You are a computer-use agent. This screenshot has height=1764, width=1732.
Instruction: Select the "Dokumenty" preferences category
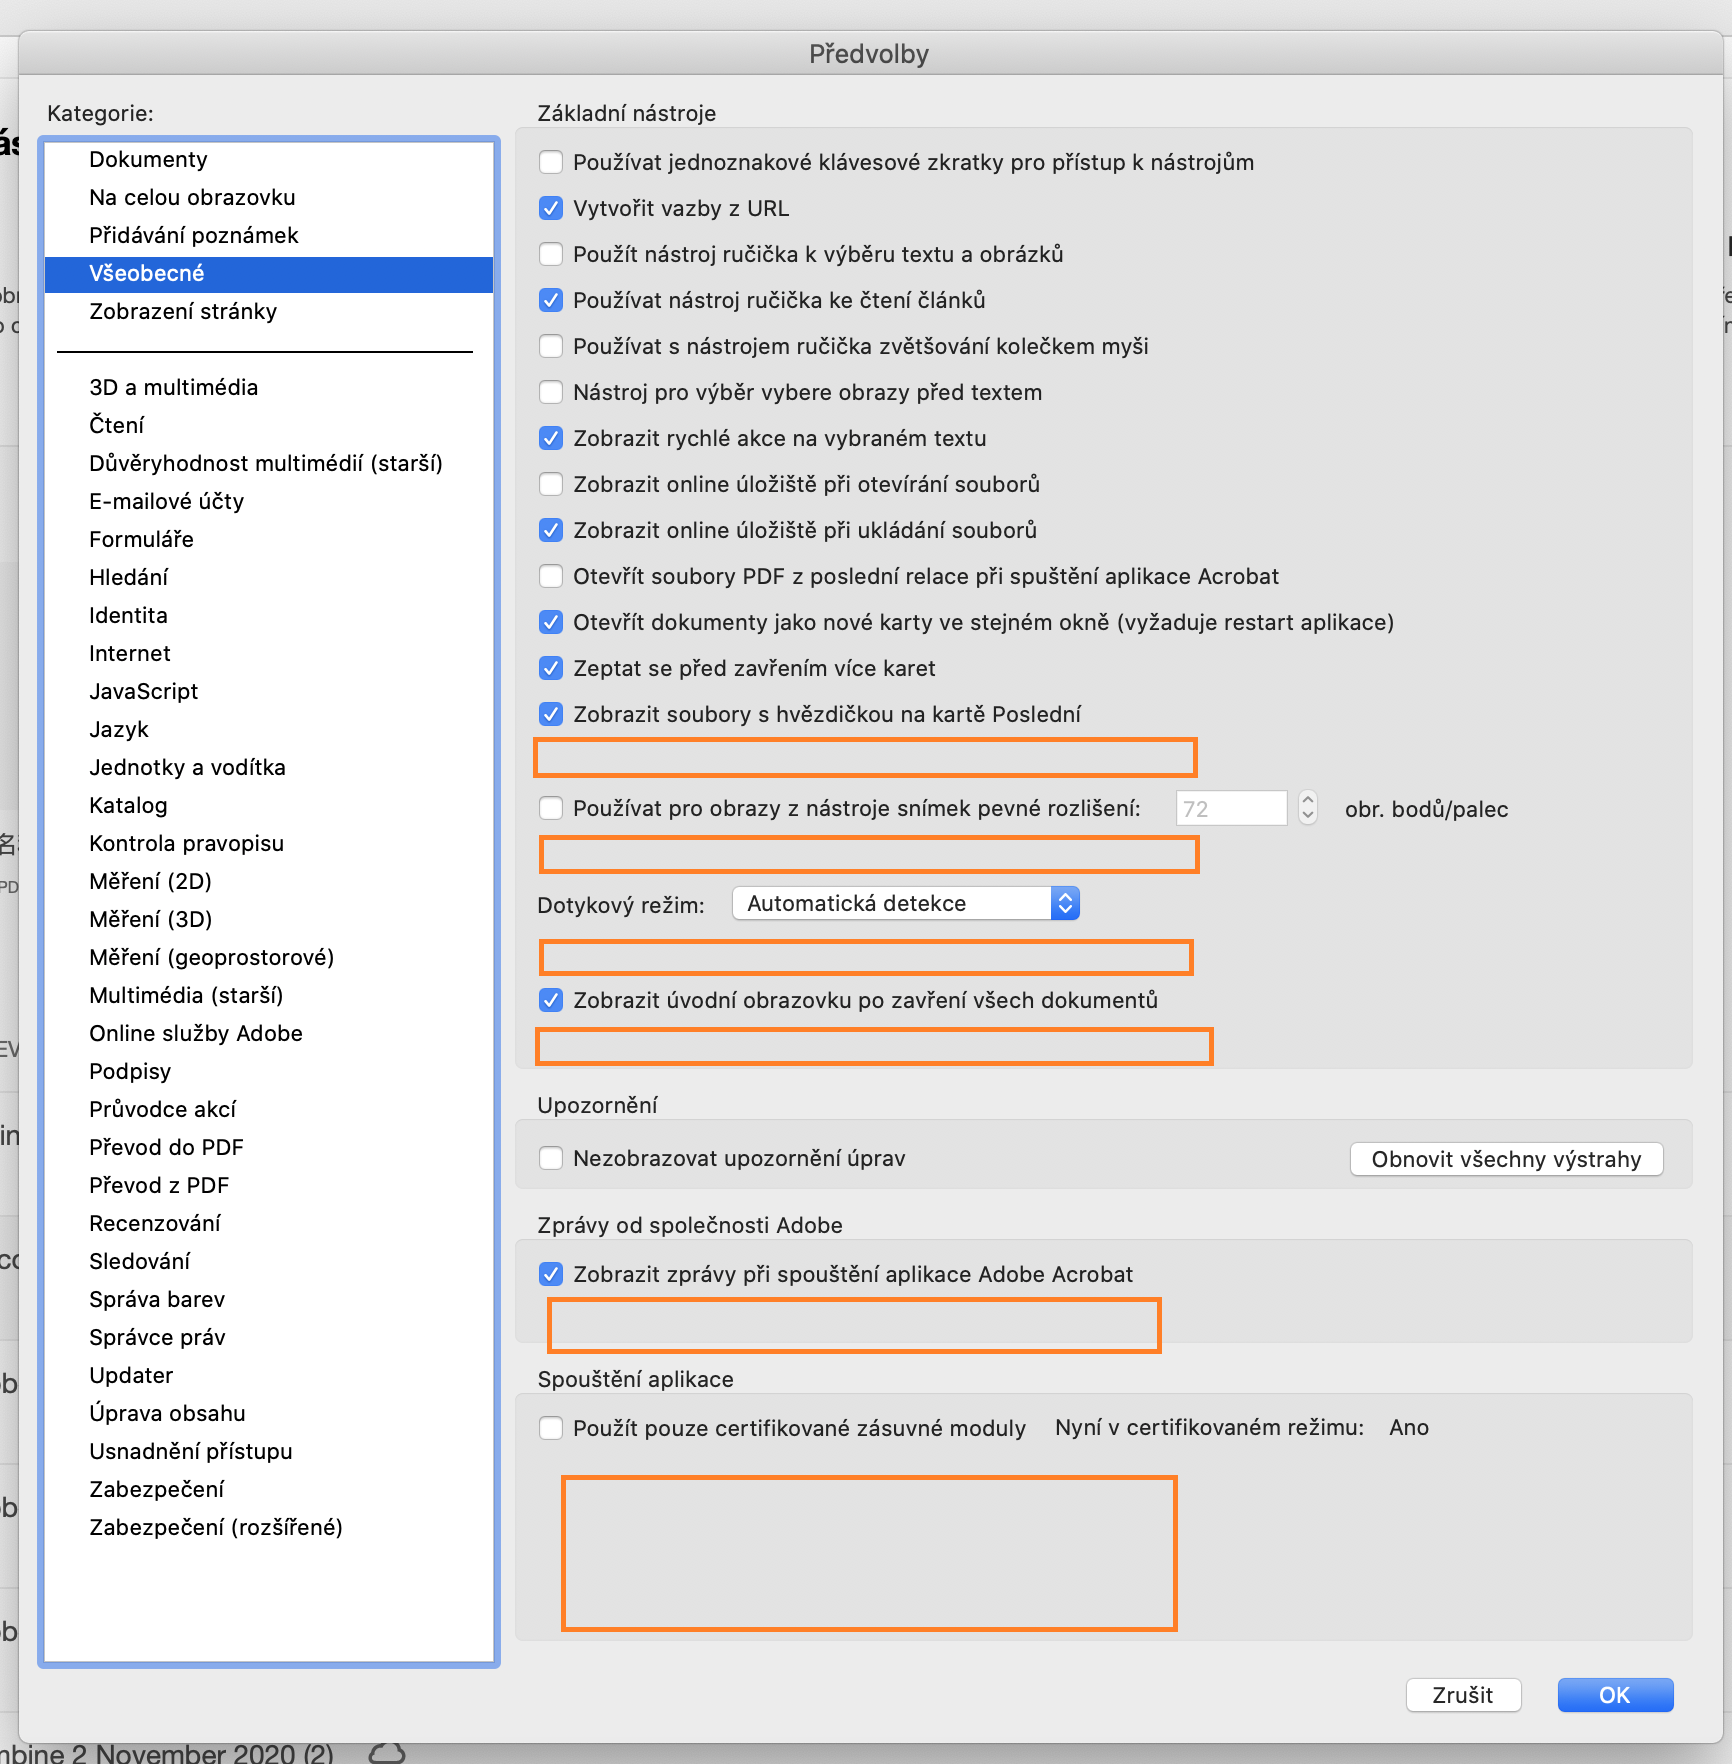point(147,158)
